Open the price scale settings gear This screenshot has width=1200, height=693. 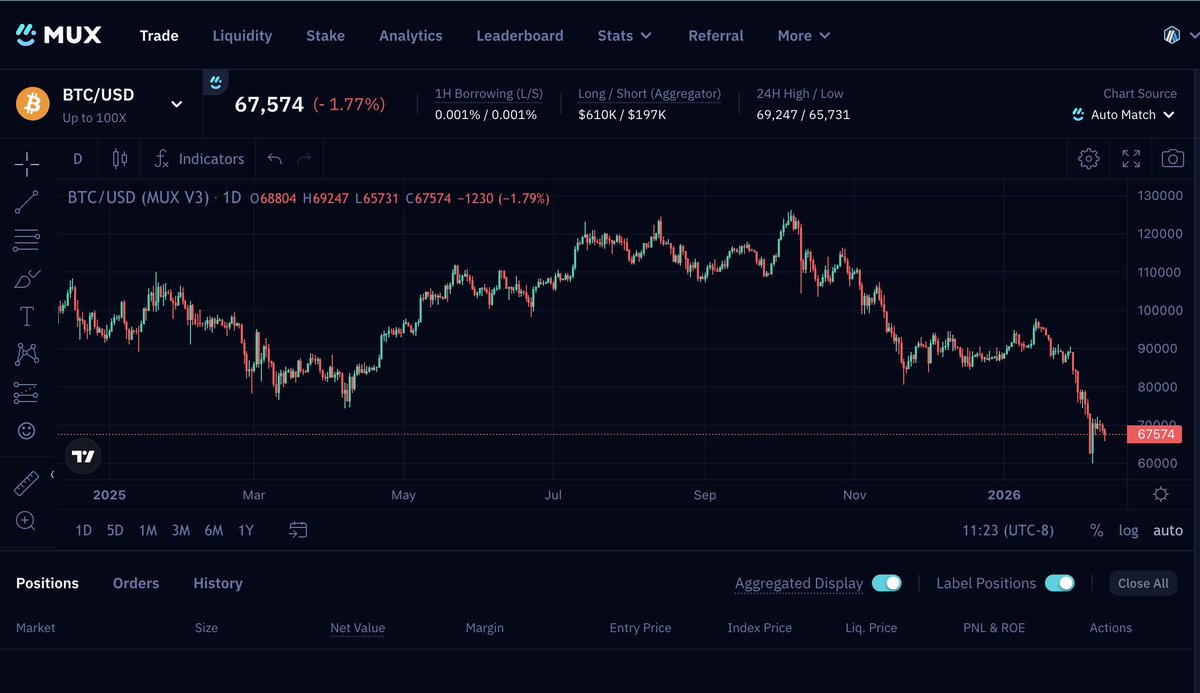click(x=1160, y=494)
